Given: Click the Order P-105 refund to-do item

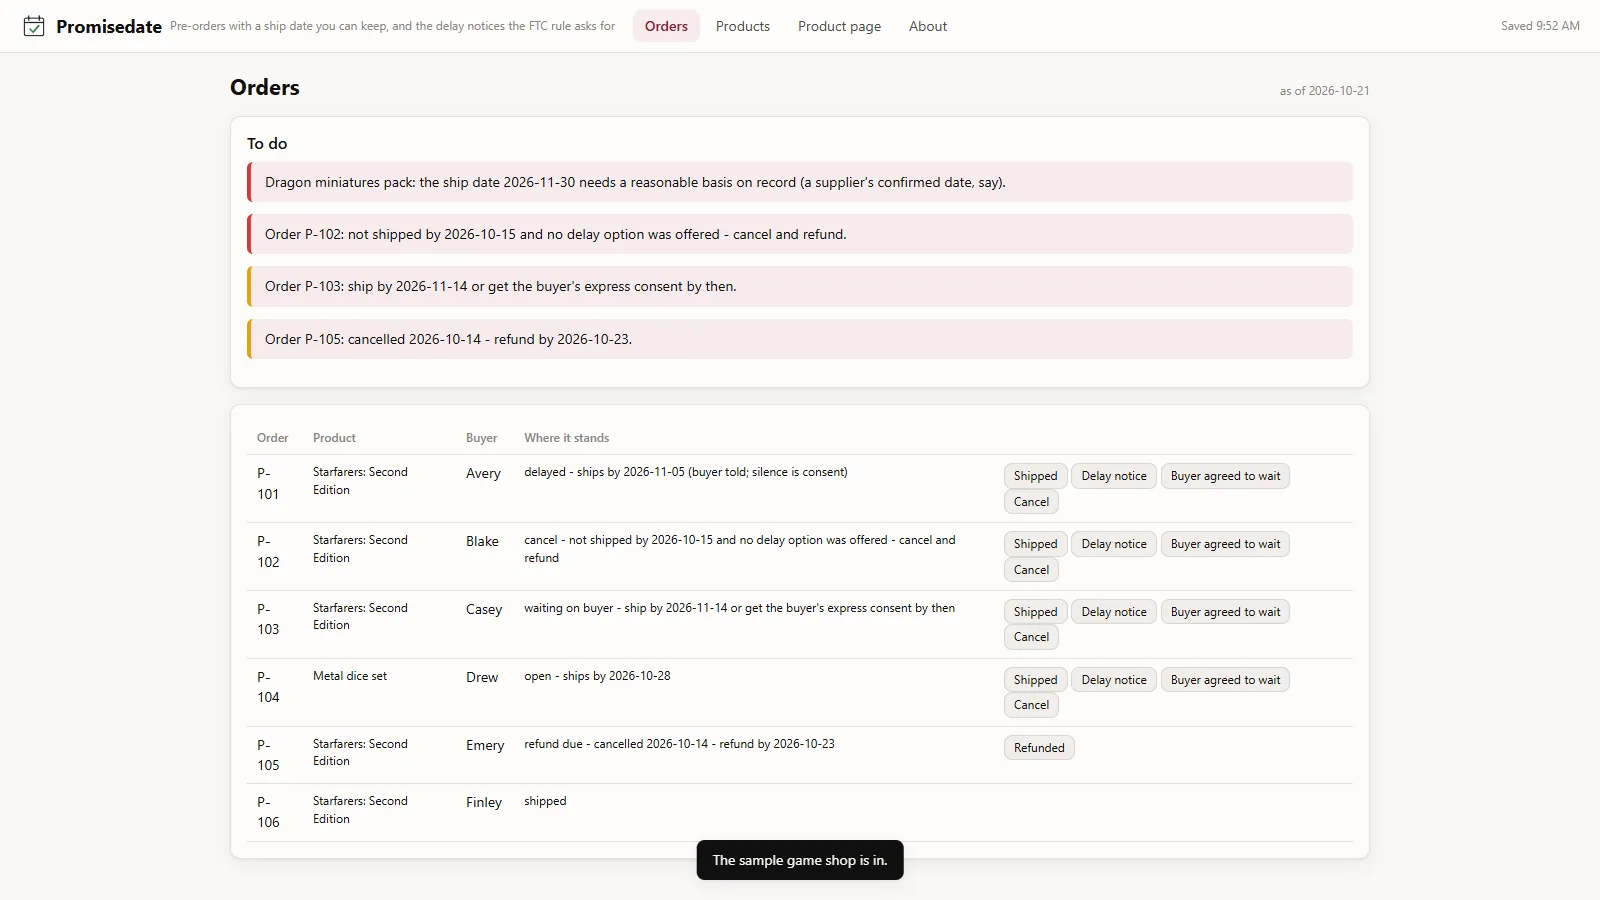Looking at the screenshot, I should click(x=800, y=339).
